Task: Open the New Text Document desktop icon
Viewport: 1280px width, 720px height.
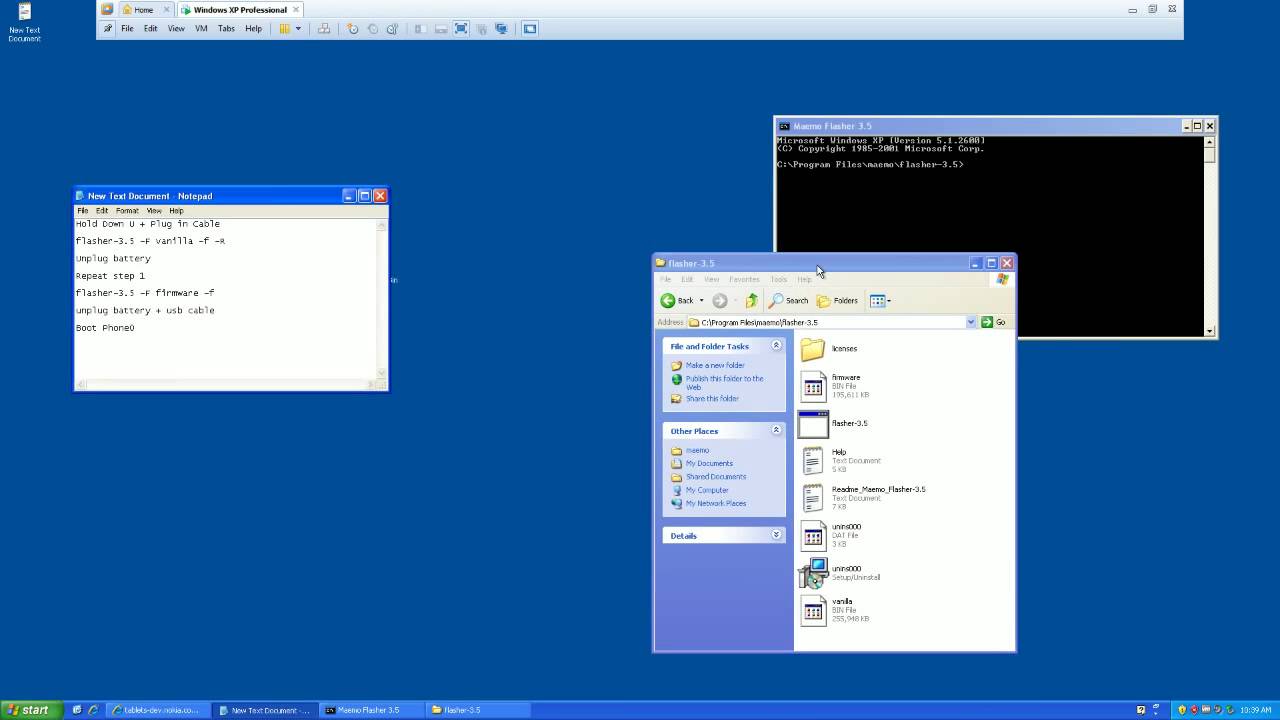Action: coord(24,22)
